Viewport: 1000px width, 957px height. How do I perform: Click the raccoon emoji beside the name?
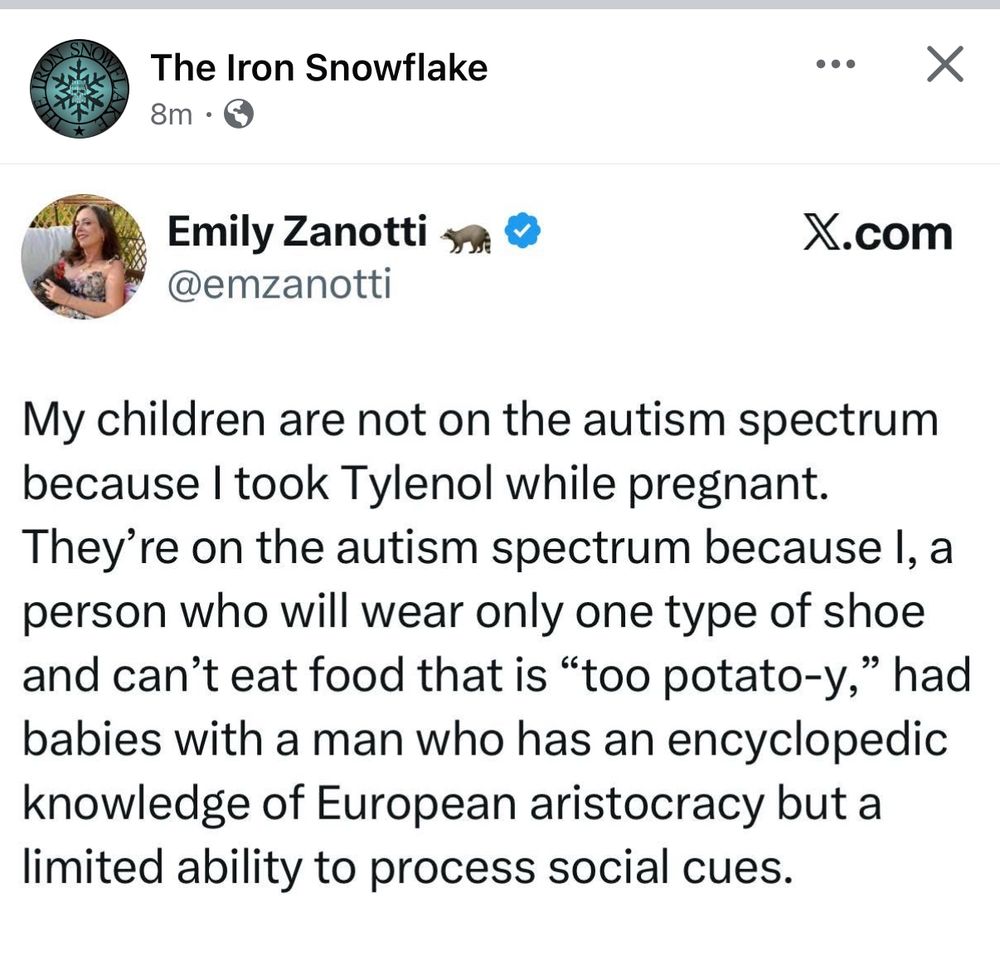coord(467,236)
